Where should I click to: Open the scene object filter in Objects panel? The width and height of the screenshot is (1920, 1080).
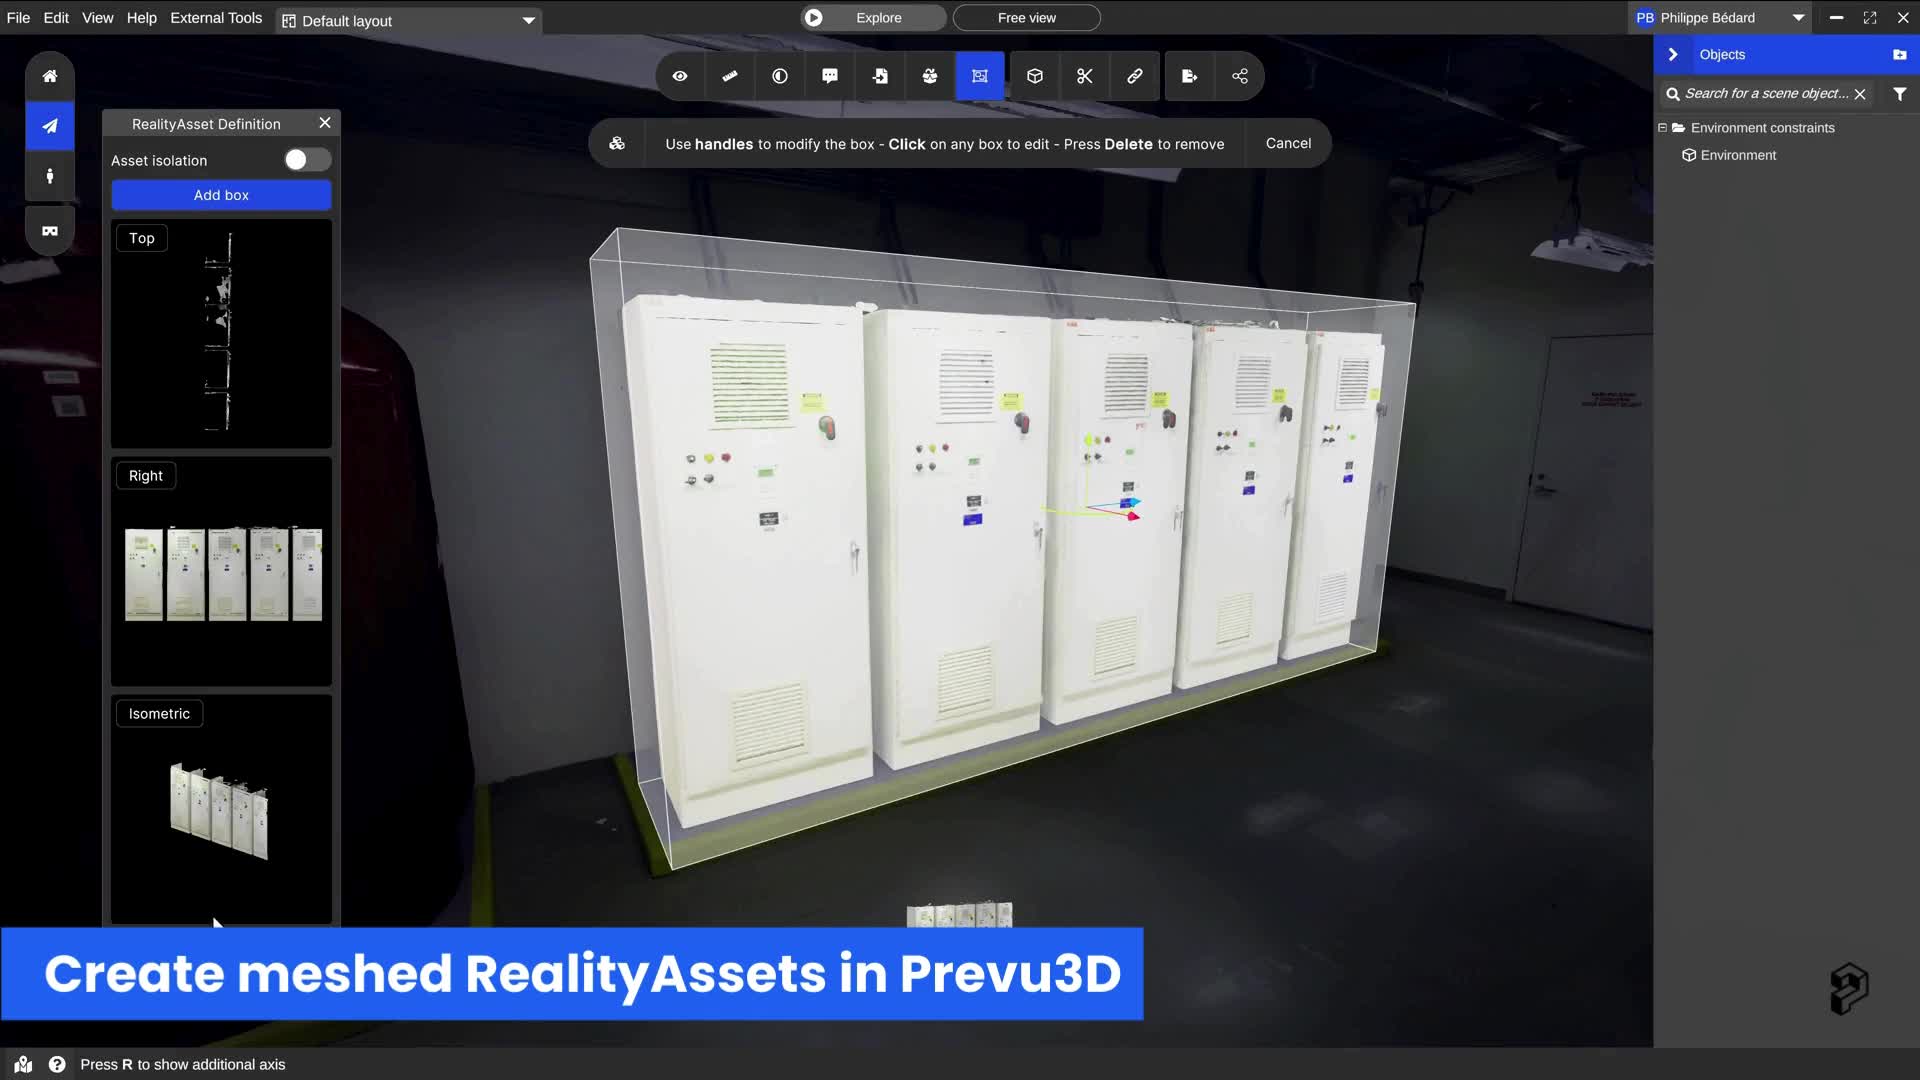tap(1899, 93)
